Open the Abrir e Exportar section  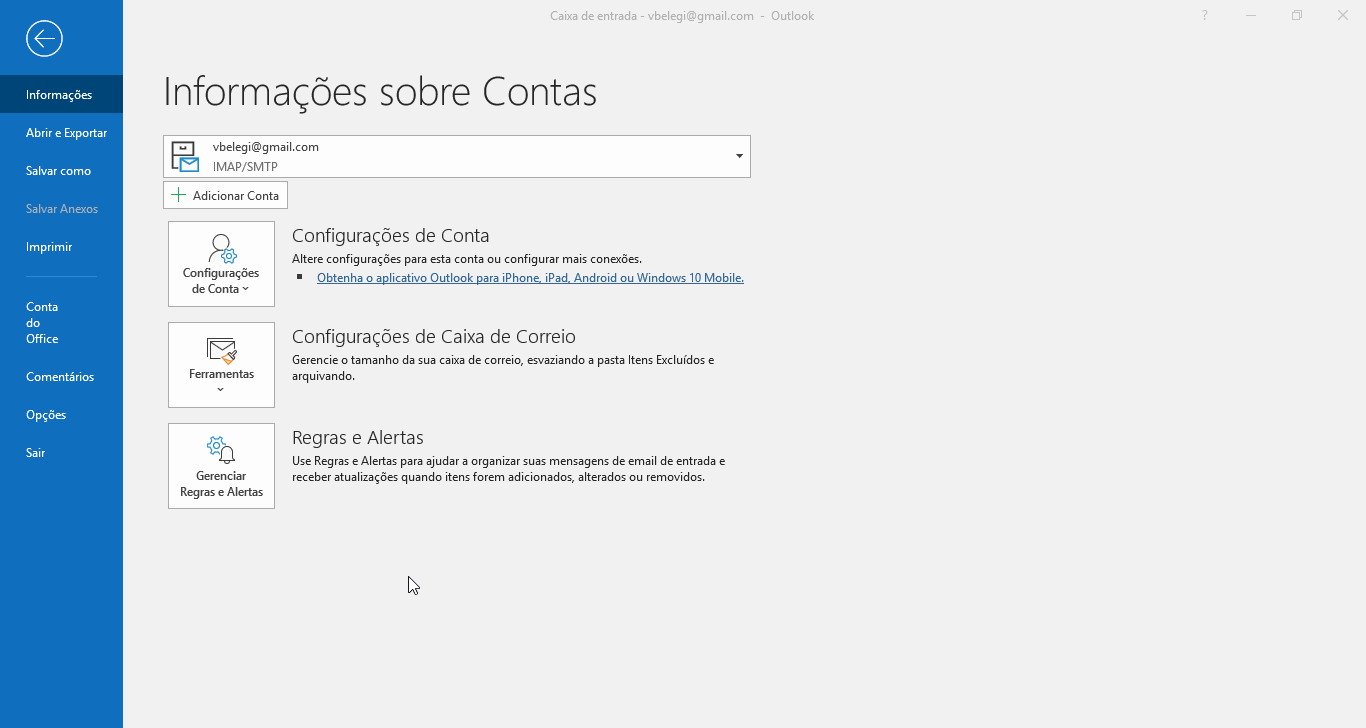click(61, 133)
